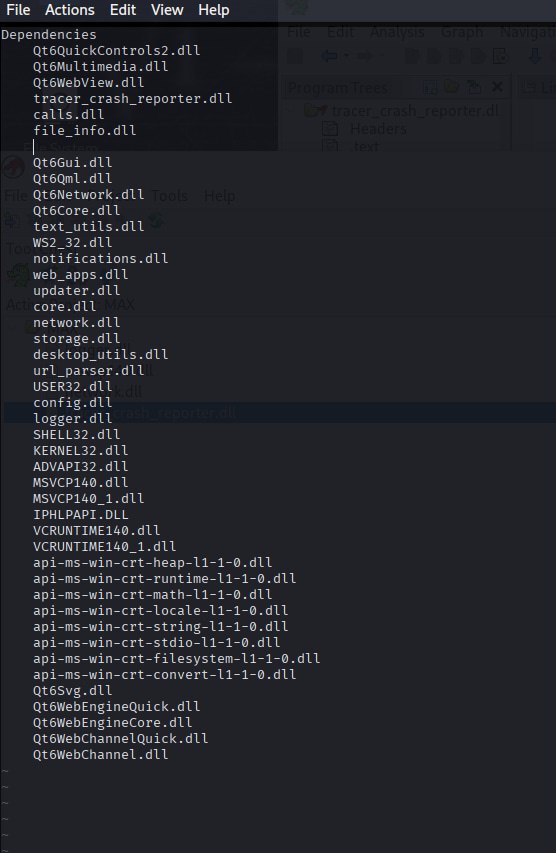556x853 pixels.
Task: Open the Actions menu
Action: [70, 10]
